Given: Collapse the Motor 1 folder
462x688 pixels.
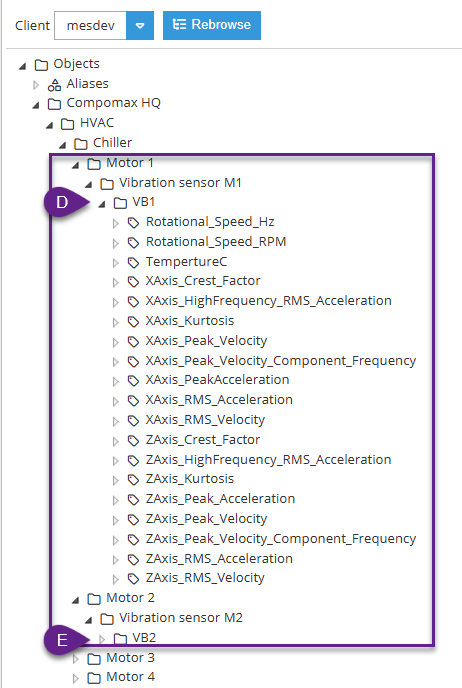Looking at the screenshot, I should click(75, 165).
